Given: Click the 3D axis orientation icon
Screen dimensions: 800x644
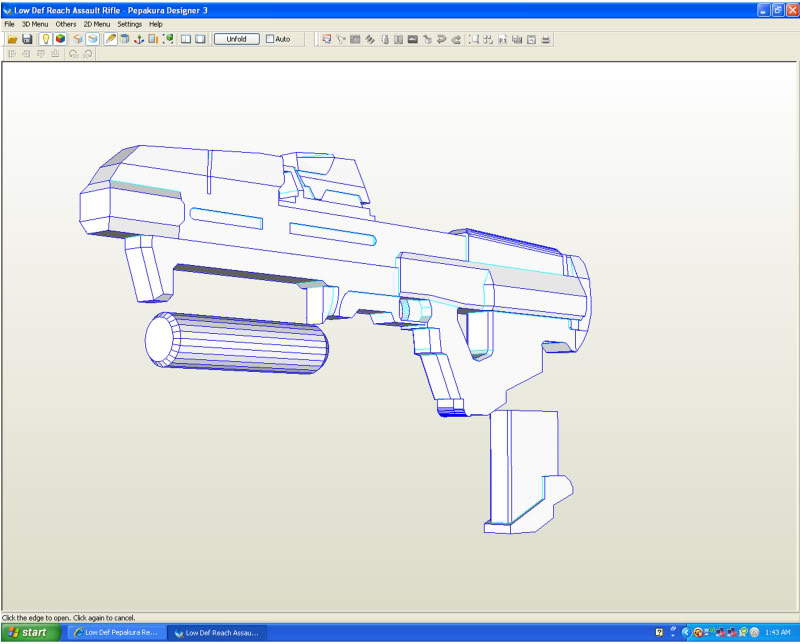Looking at the screenshot, I should [x=139, y=39].
